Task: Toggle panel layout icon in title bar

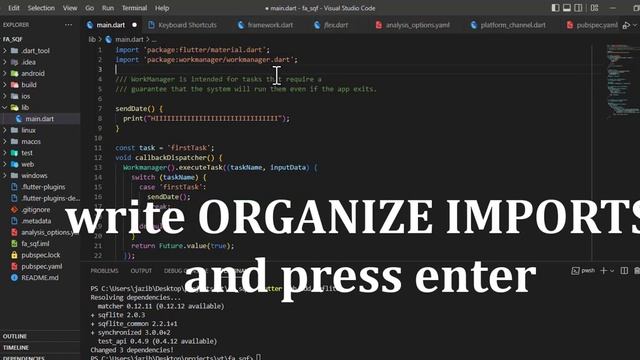Action: (567, 8)
